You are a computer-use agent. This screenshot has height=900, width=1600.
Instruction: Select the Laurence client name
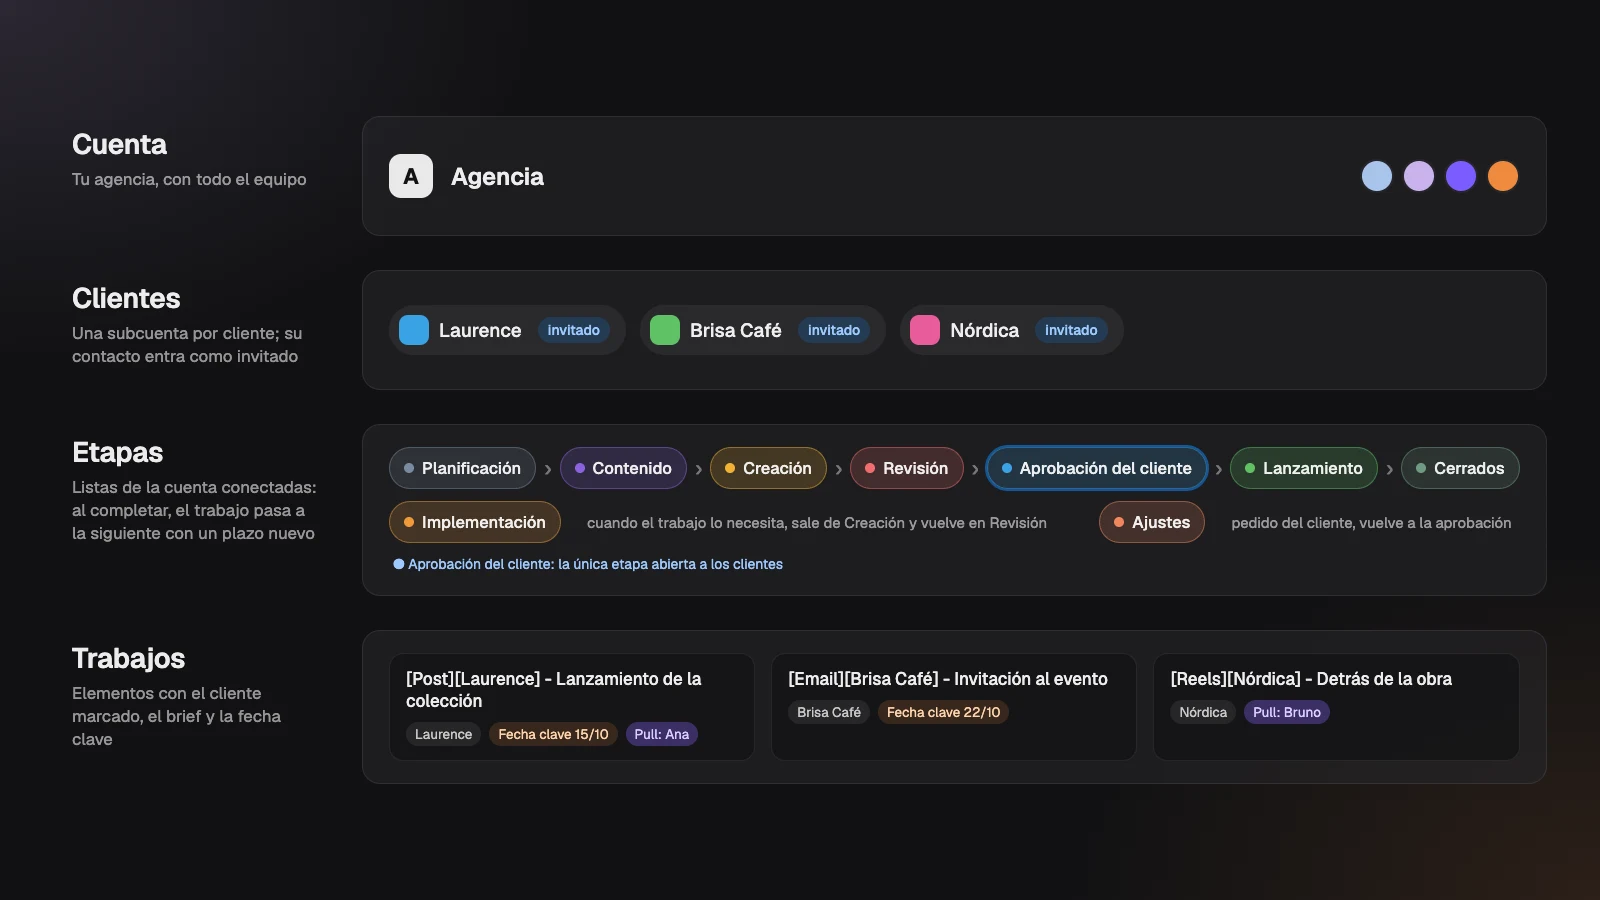click(480, 330)
